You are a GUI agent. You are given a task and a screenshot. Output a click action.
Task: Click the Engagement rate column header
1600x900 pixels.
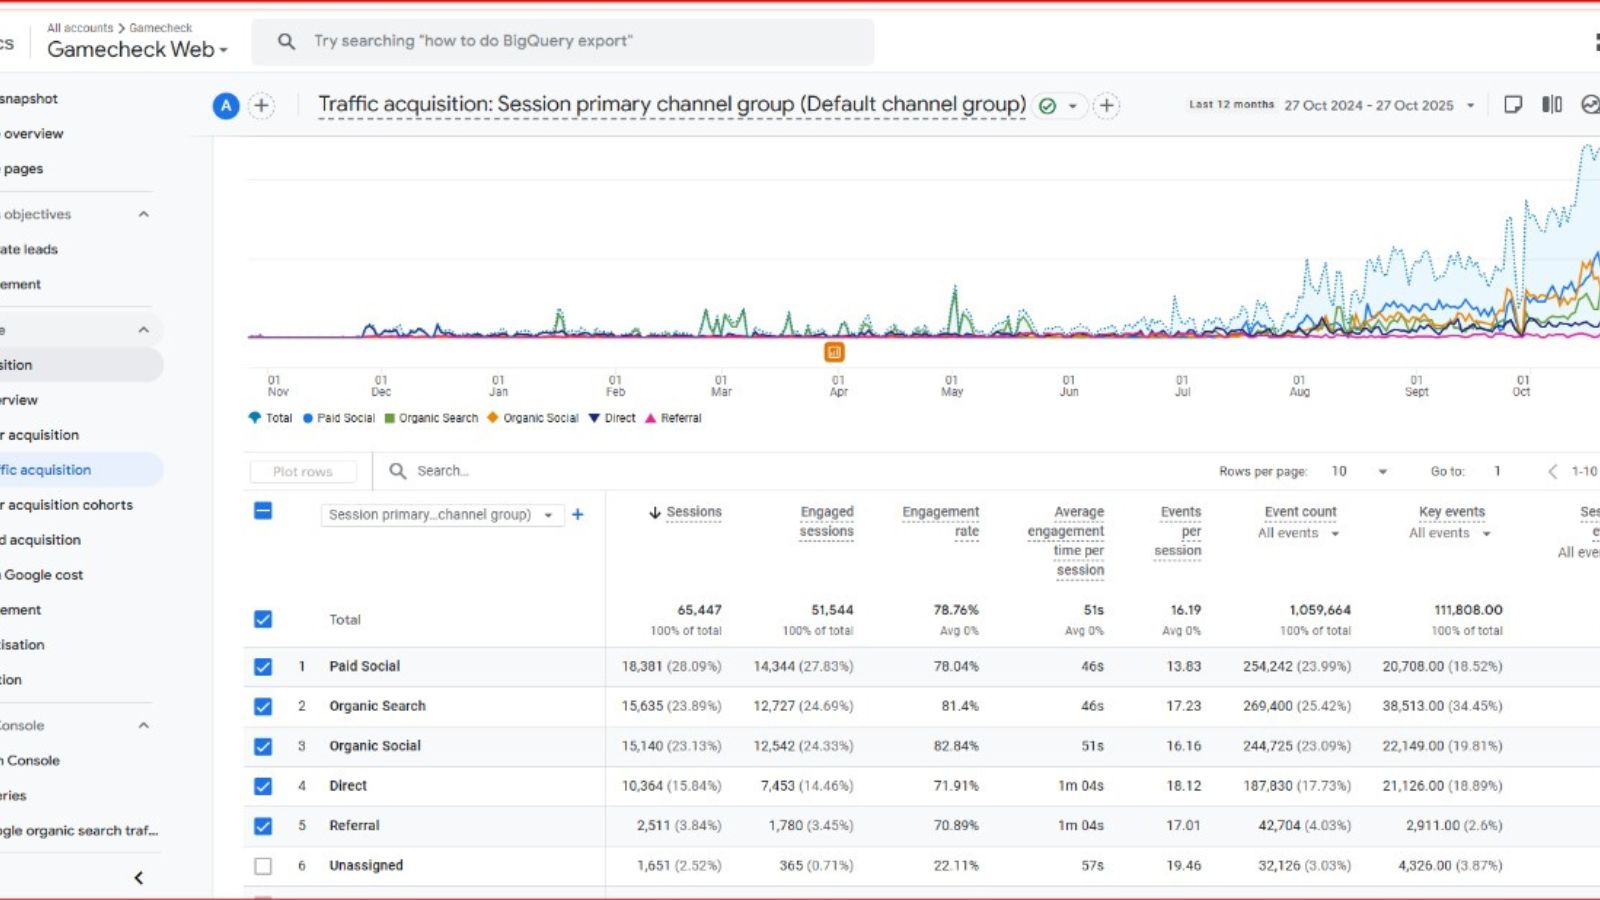(x=941, y=521)
